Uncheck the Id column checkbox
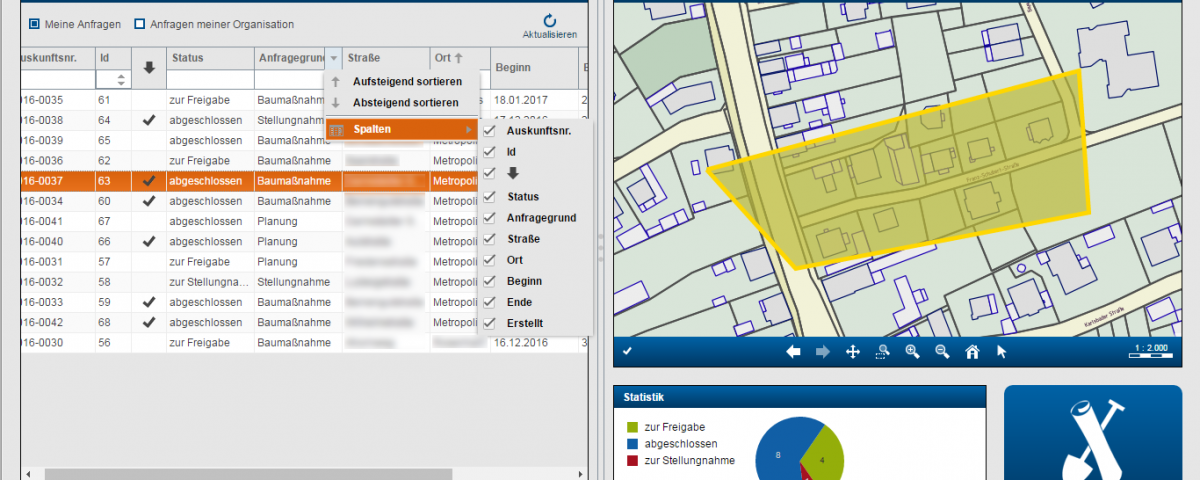The image size is (1200, 480). (489, 152)
